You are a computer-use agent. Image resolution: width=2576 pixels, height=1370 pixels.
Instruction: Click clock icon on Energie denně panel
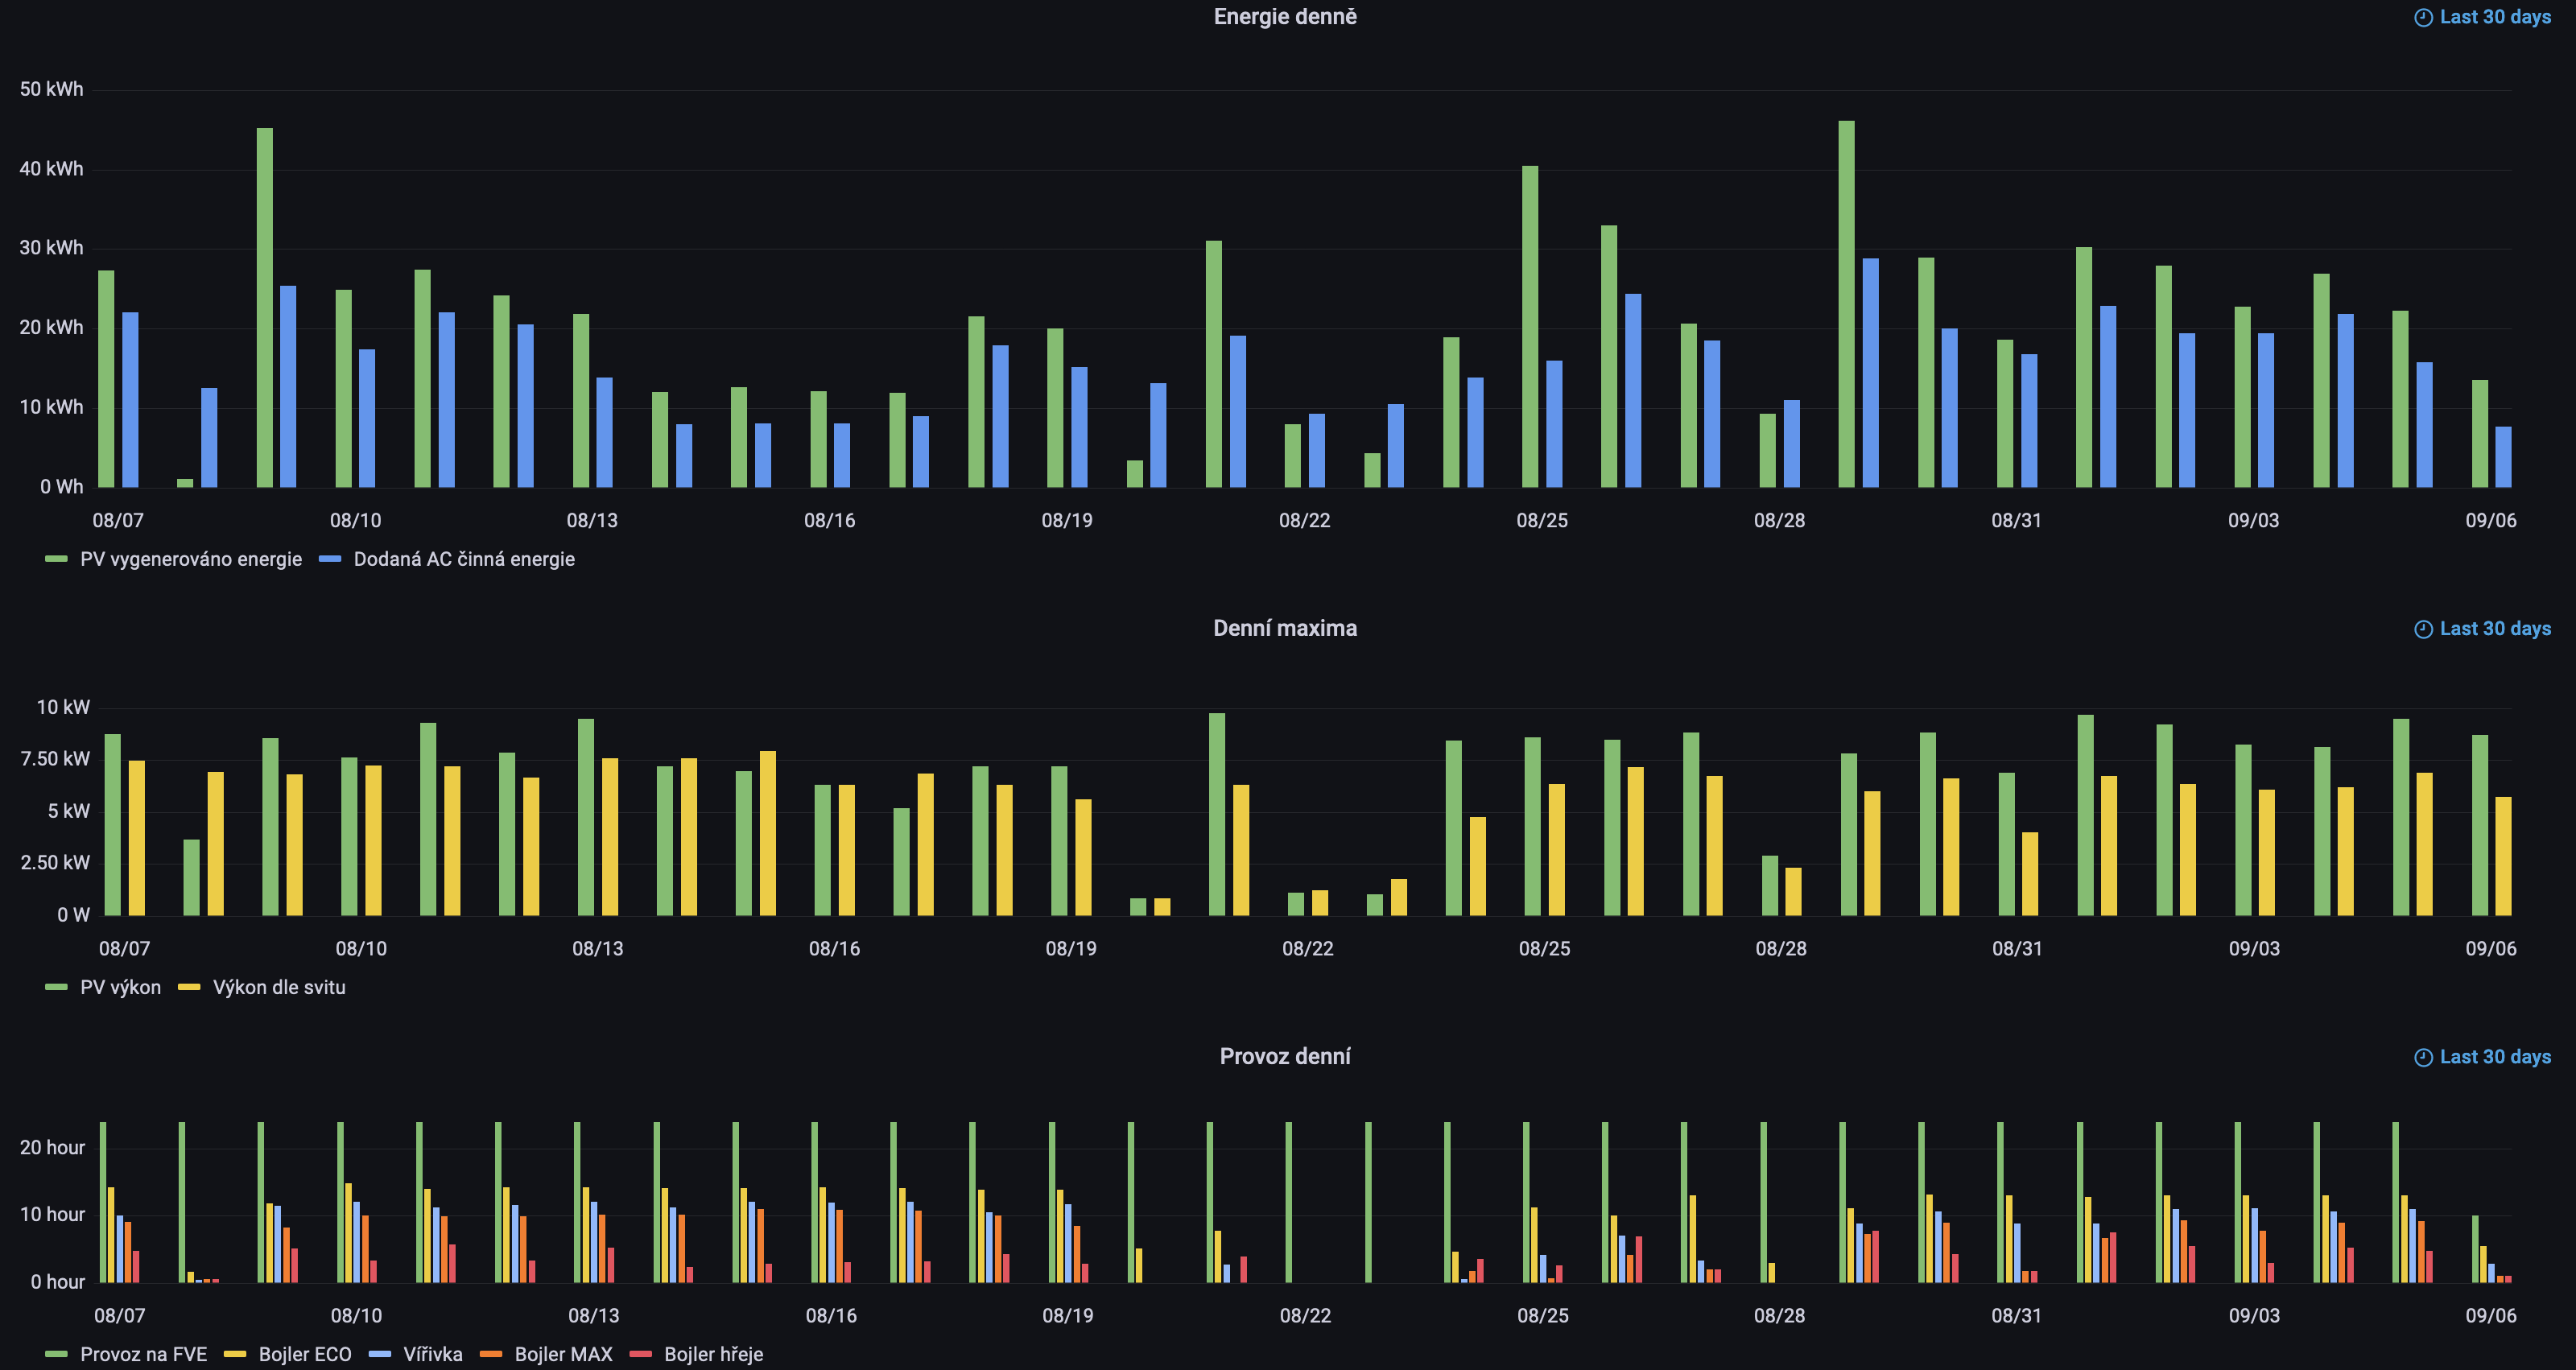pyautogui.click(x=2422, y=17)
